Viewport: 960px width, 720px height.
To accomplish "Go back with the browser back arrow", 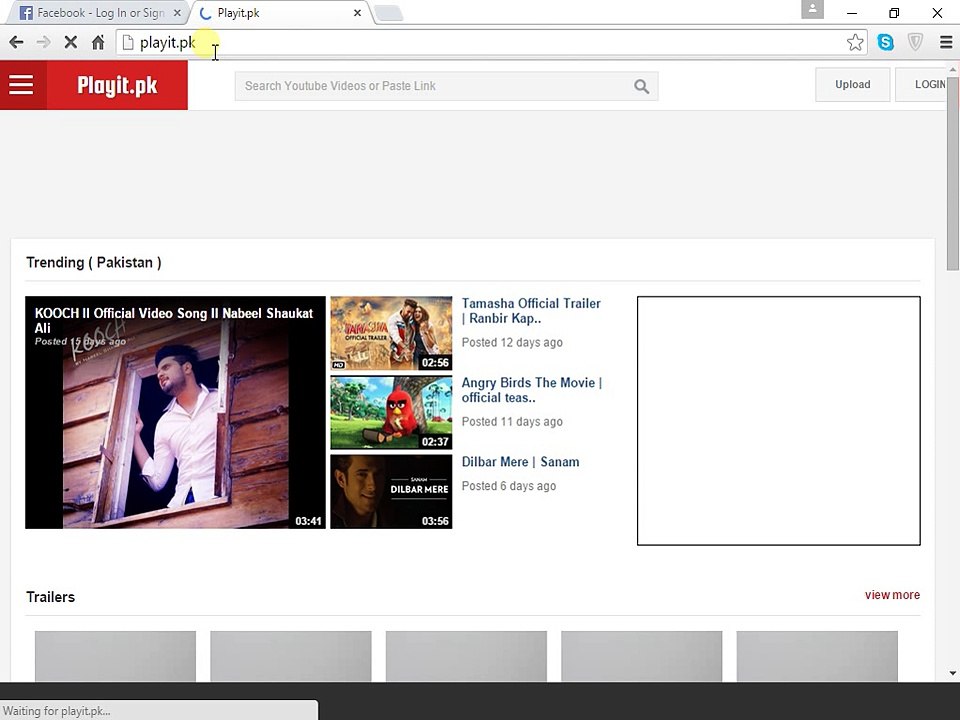I will (17, 42).
